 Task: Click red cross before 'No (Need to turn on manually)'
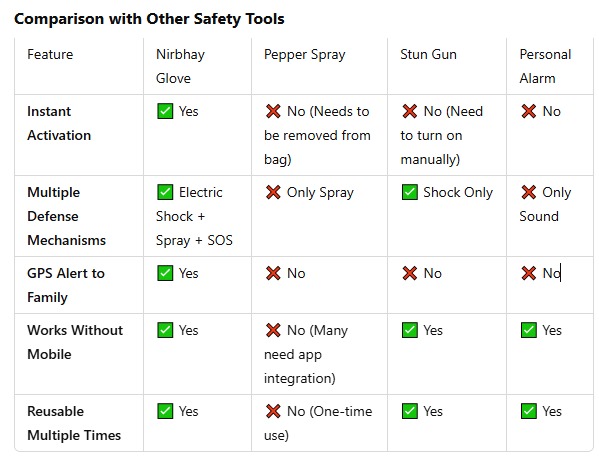point(410,111)
